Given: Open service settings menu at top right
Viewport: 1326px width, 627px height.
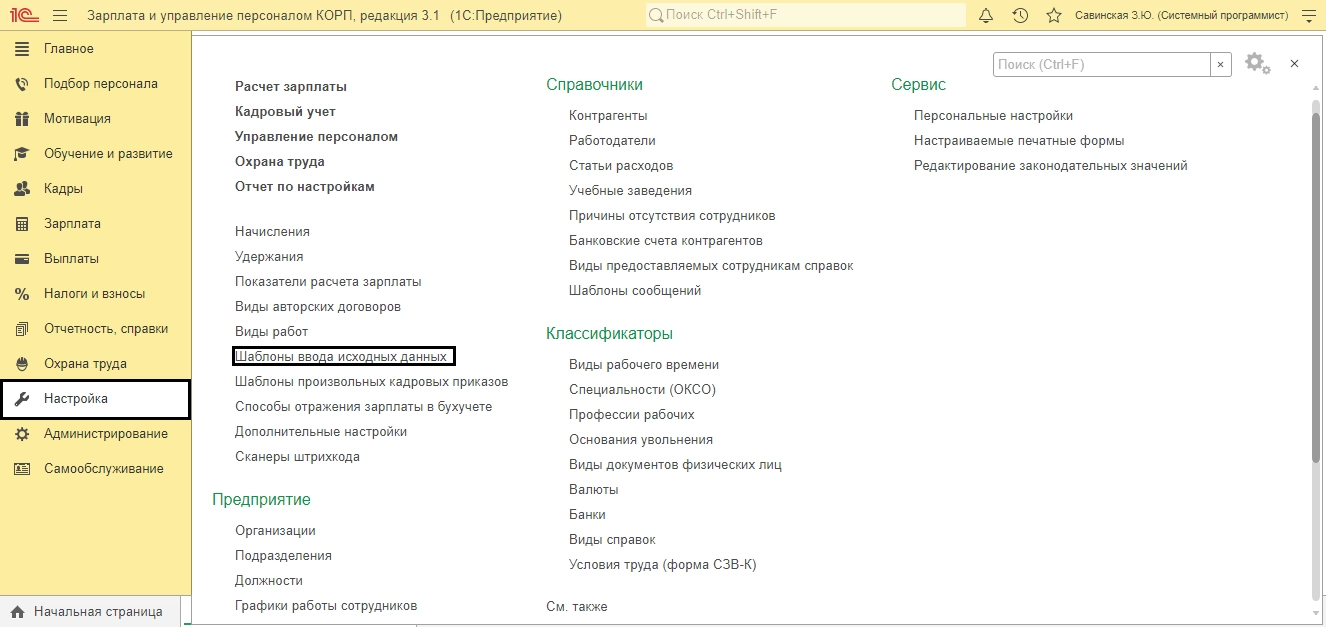Looking at the screenshot, I should pos(1309,16).
